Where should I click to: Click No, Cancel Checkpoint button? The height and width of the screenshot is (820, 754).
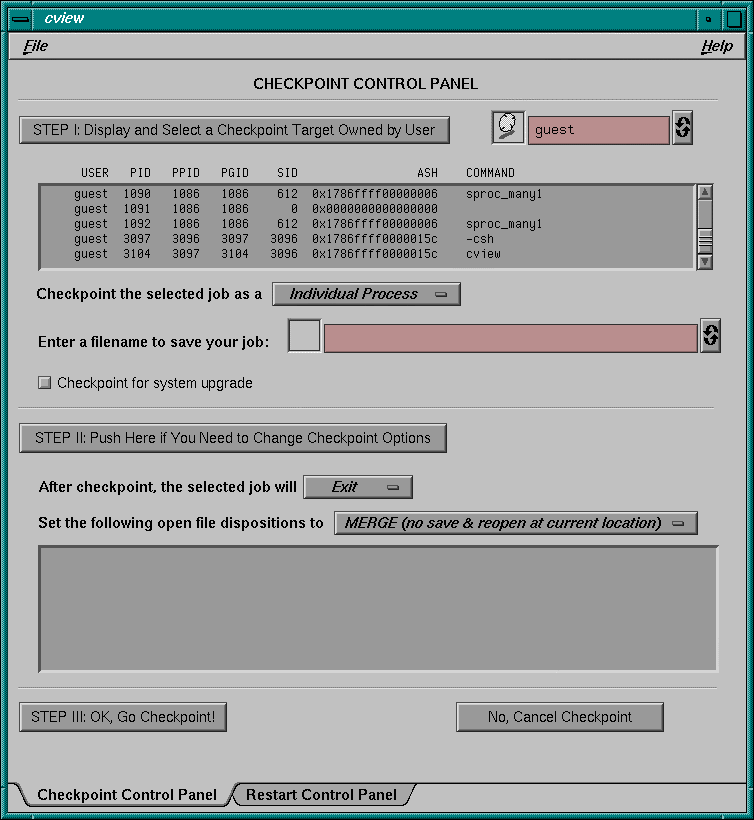coord(559,717)
